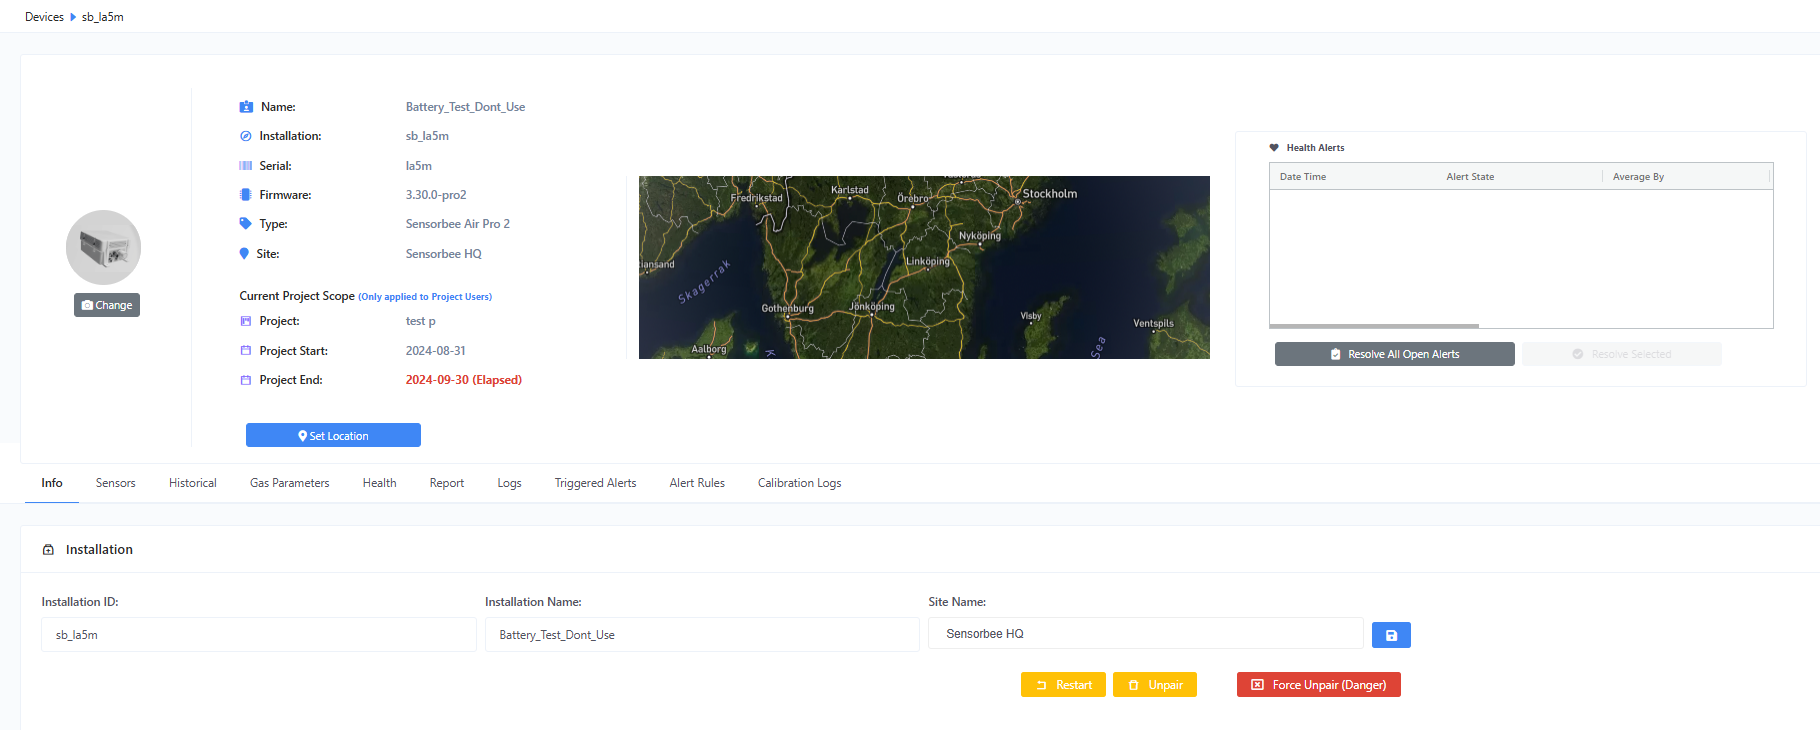
Task: Switch to the Sensors tab
Action: pos(115,483)
